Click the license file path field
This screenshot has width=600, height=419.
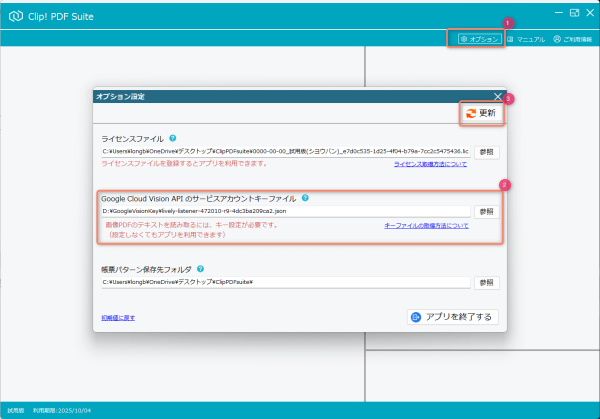[285, 152]
